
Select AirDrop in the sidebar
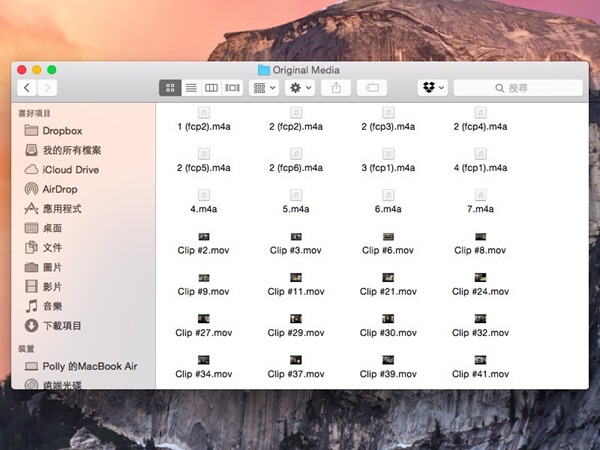click(x=59, y=189)
